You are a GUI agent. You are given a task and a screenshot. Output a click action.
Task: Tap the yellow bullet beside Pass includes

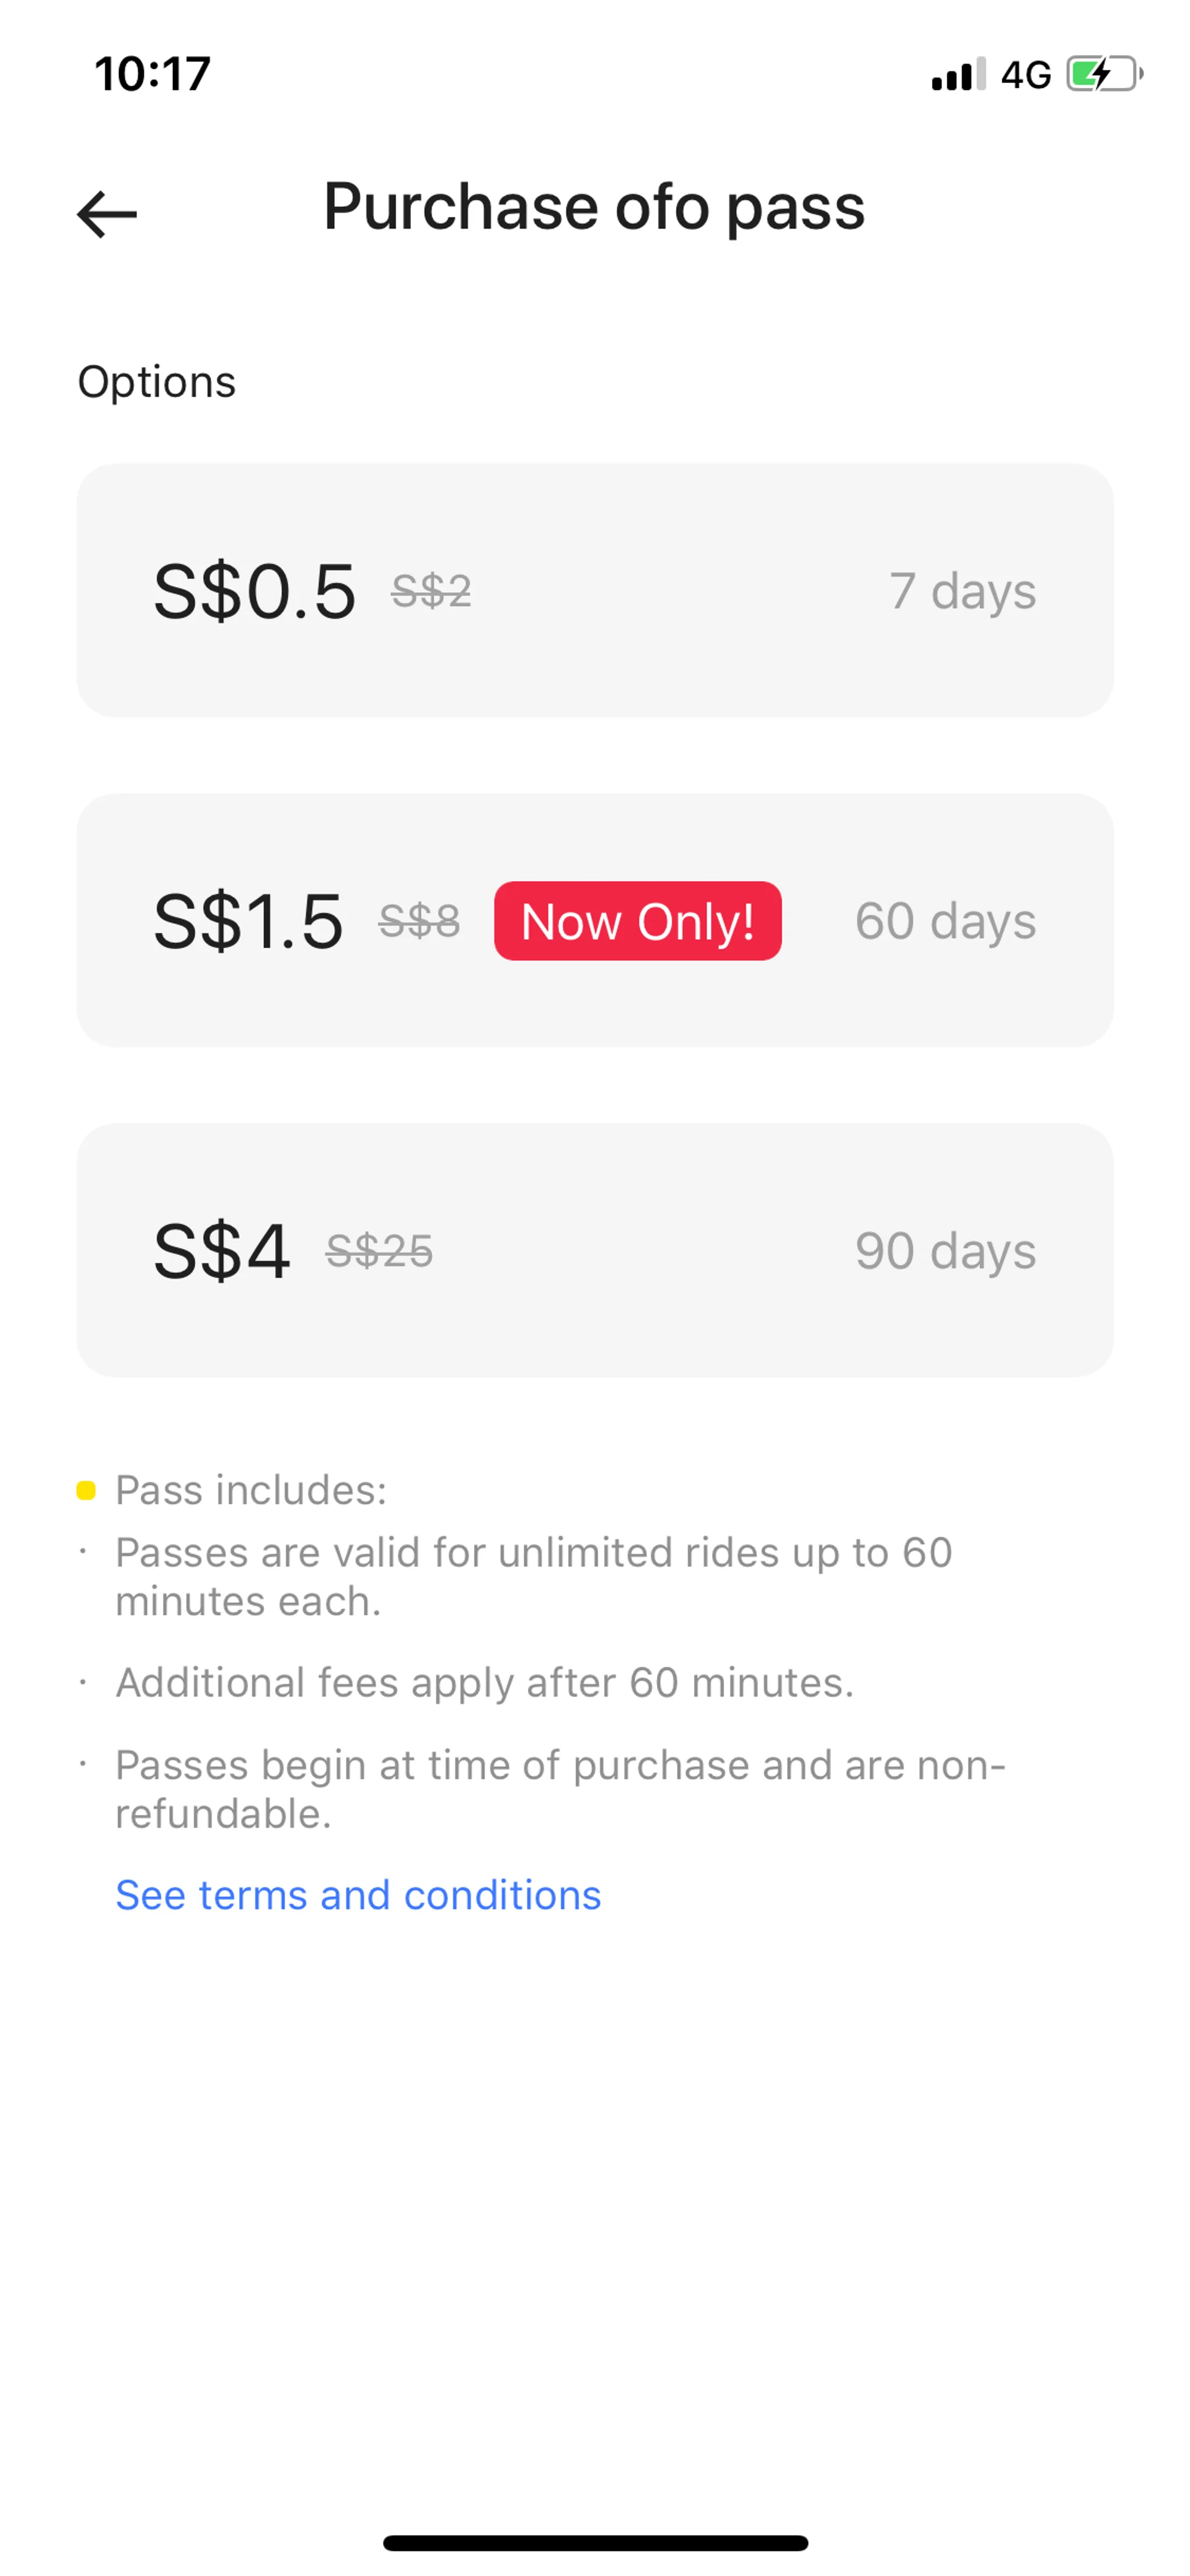click(x=86, y=1491)
